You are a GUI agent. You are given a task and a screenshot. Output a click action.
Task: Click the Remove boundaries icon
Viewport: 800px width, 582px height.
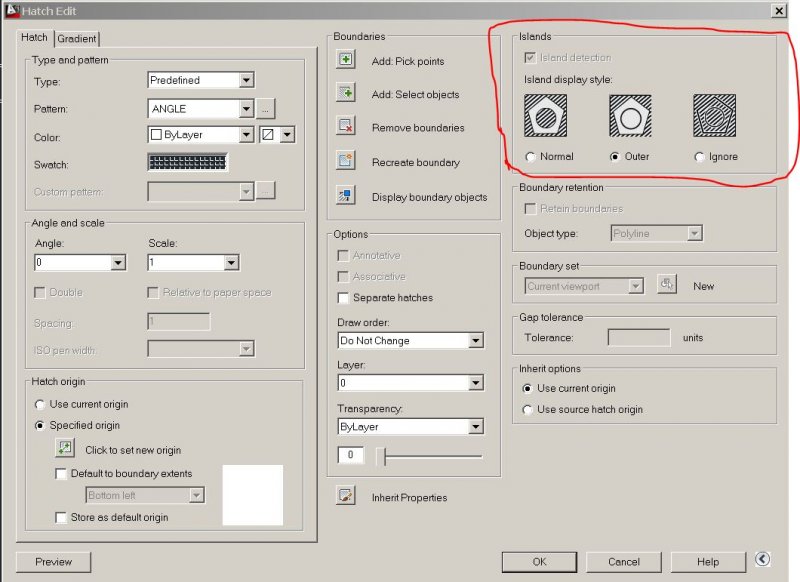point(345,125)
